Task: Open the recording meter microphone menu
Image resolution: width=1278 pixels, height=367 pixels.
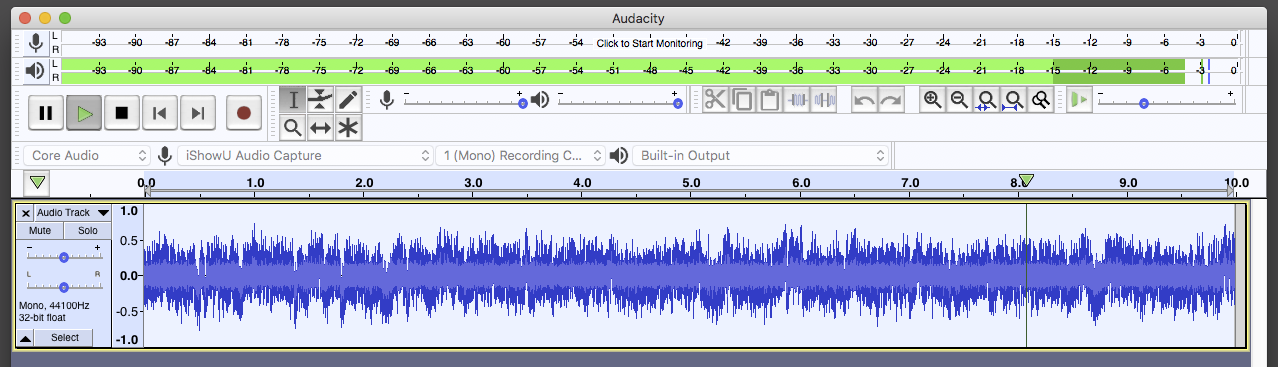Action: pos(36,43)
